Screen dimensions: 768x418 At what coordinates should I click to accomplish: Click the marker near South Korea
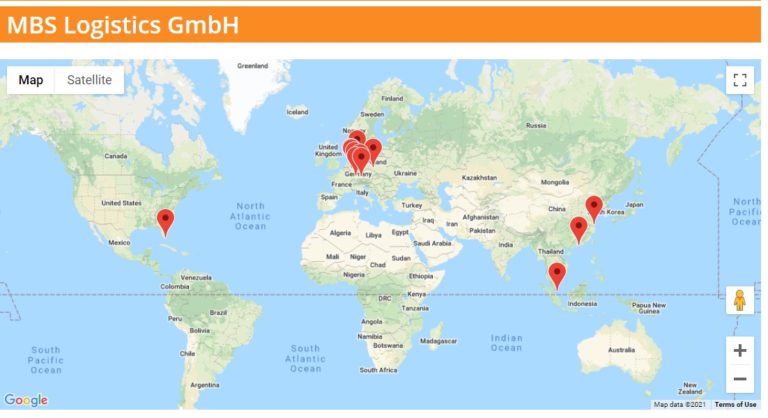pos(594,209)
